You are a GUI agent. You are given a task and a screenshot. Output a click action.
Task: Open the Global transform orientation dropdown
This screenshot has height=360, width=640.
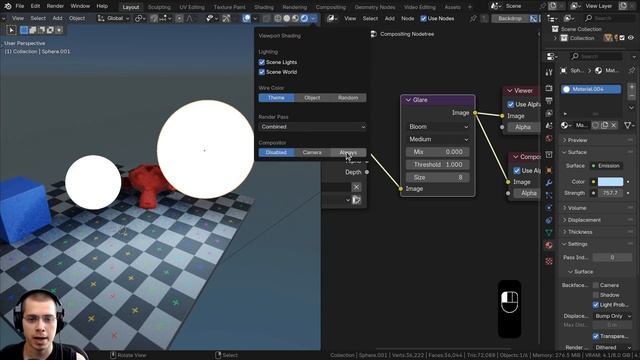coord(114,18)
